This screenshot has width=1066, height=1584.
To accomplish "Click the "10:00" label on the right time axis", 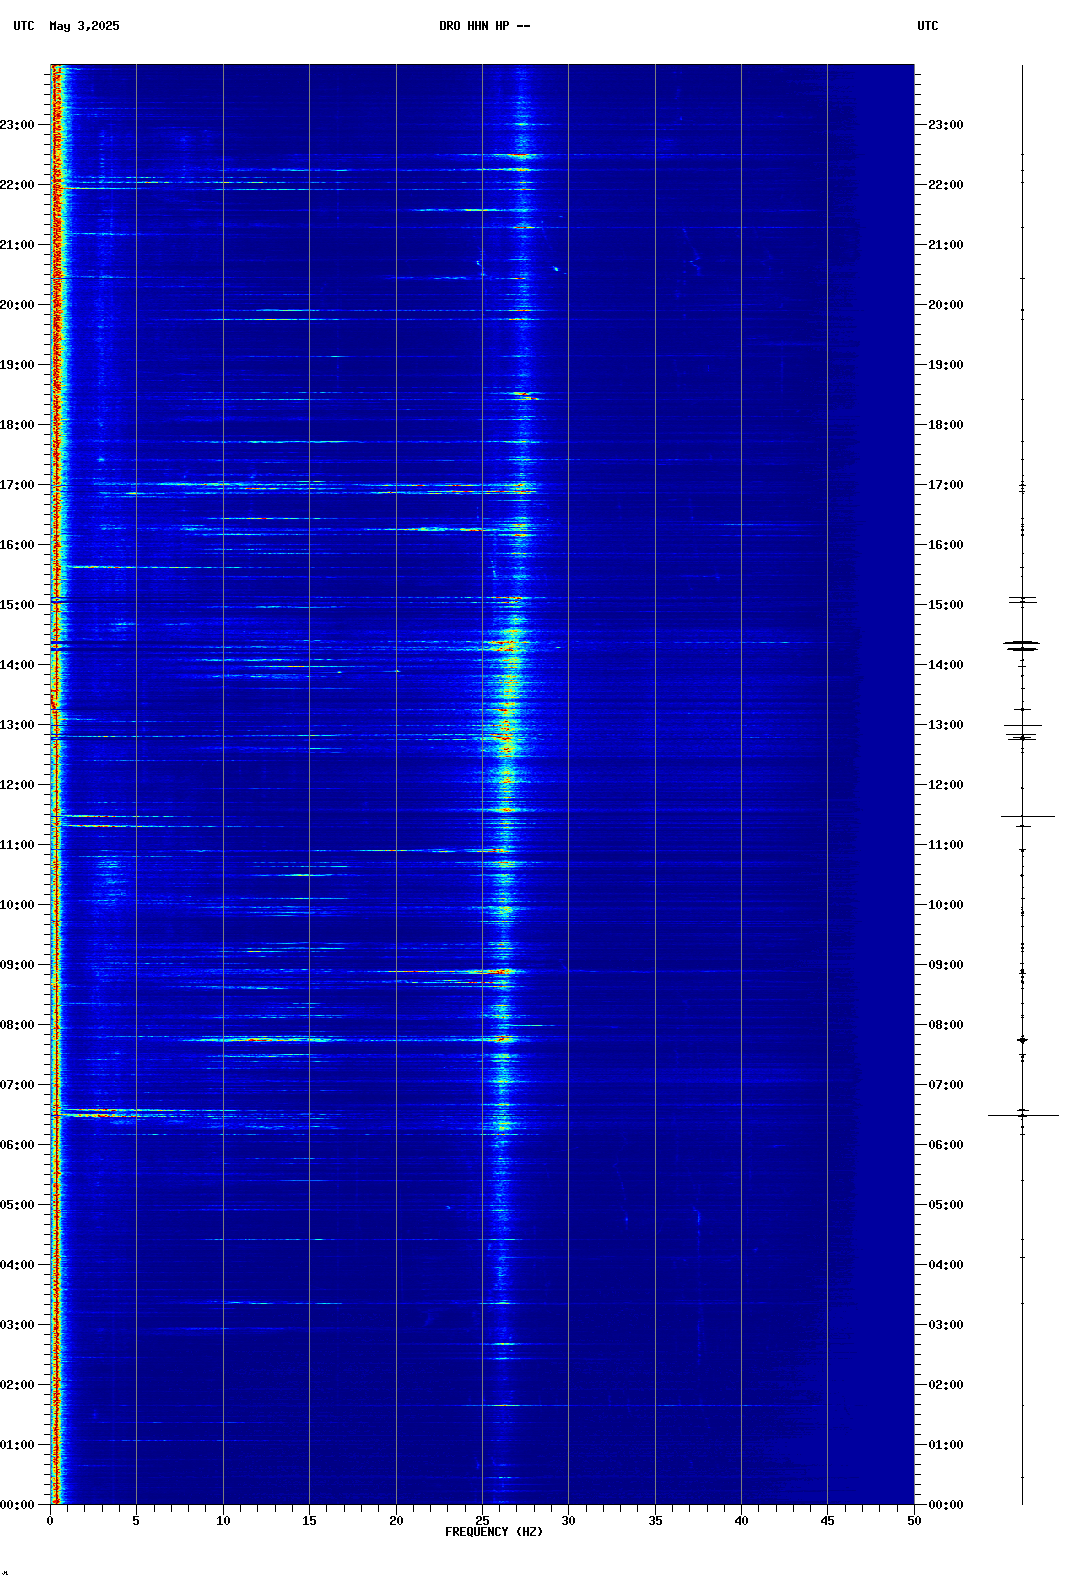I will pyautogui.click(x=946, y=905).
